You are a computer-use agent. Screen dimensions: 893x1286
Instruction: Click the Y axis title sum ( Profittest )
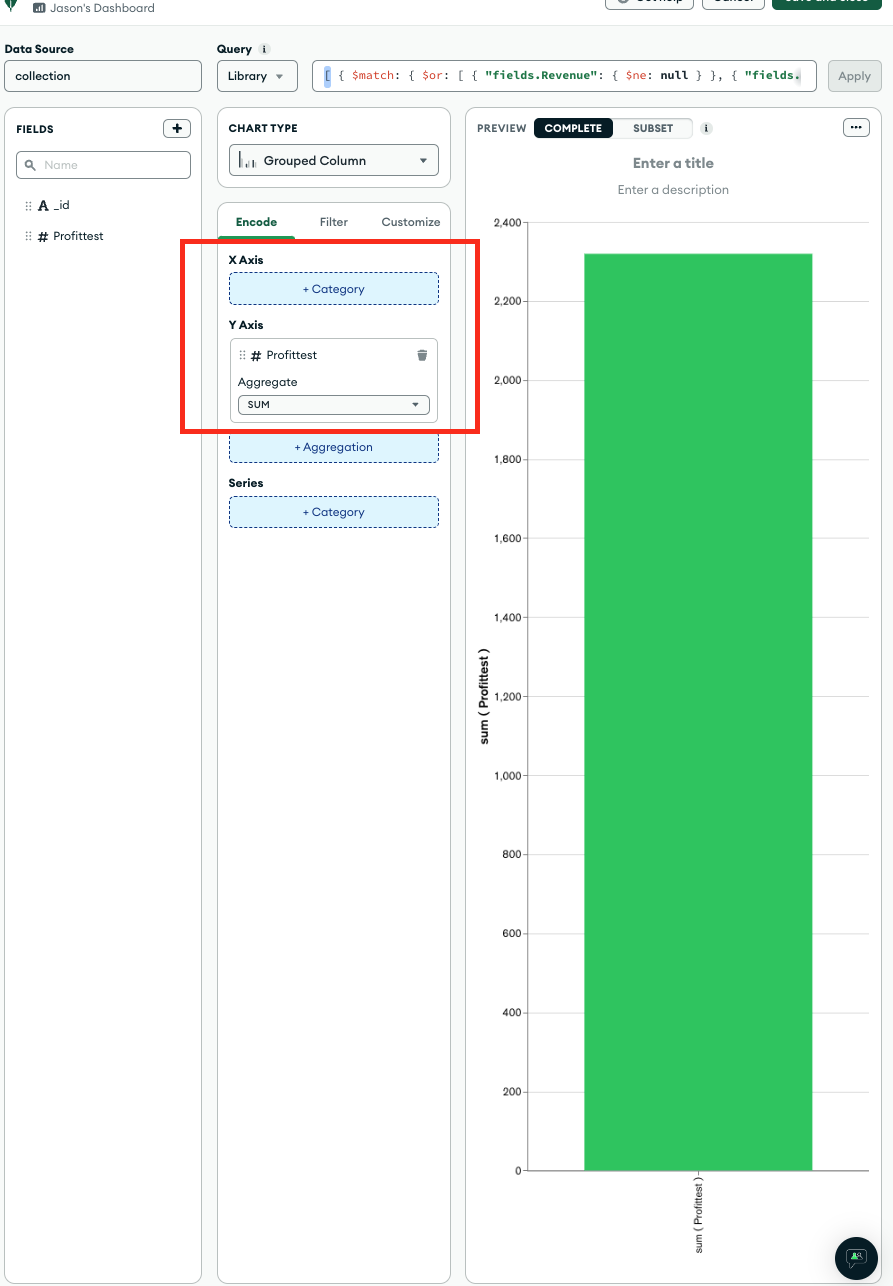tap(484, 697)
